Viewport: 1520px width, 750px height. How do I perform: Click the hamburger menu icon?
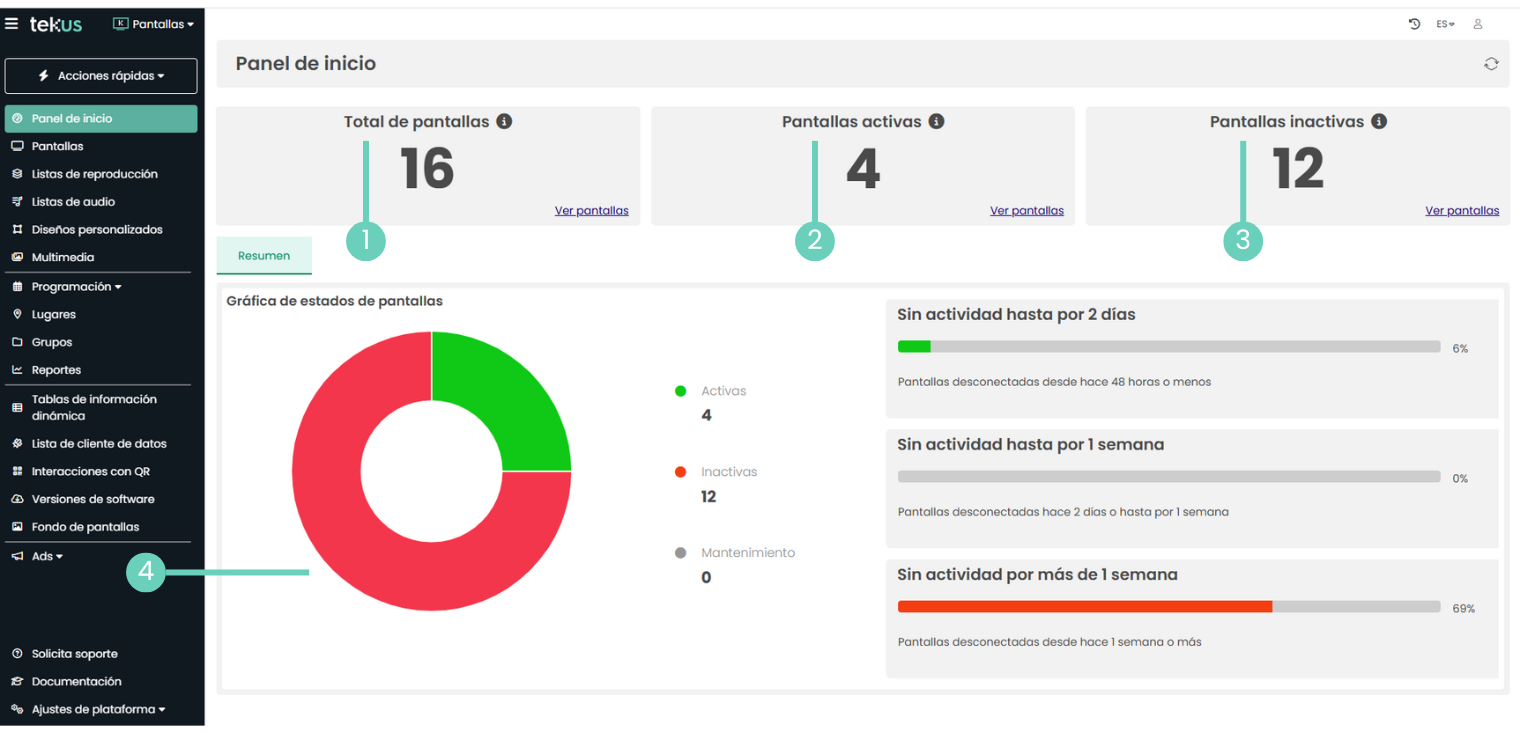[x=12, y=24]
